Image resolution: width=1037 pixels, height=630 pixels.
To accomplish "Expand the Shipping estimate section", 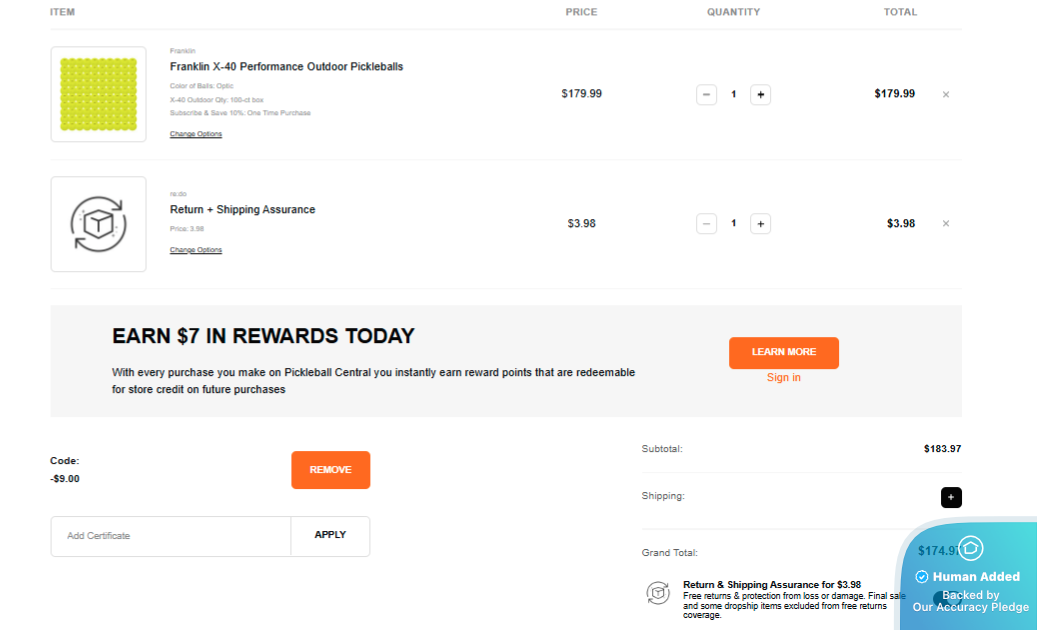I will click(951, 497).
